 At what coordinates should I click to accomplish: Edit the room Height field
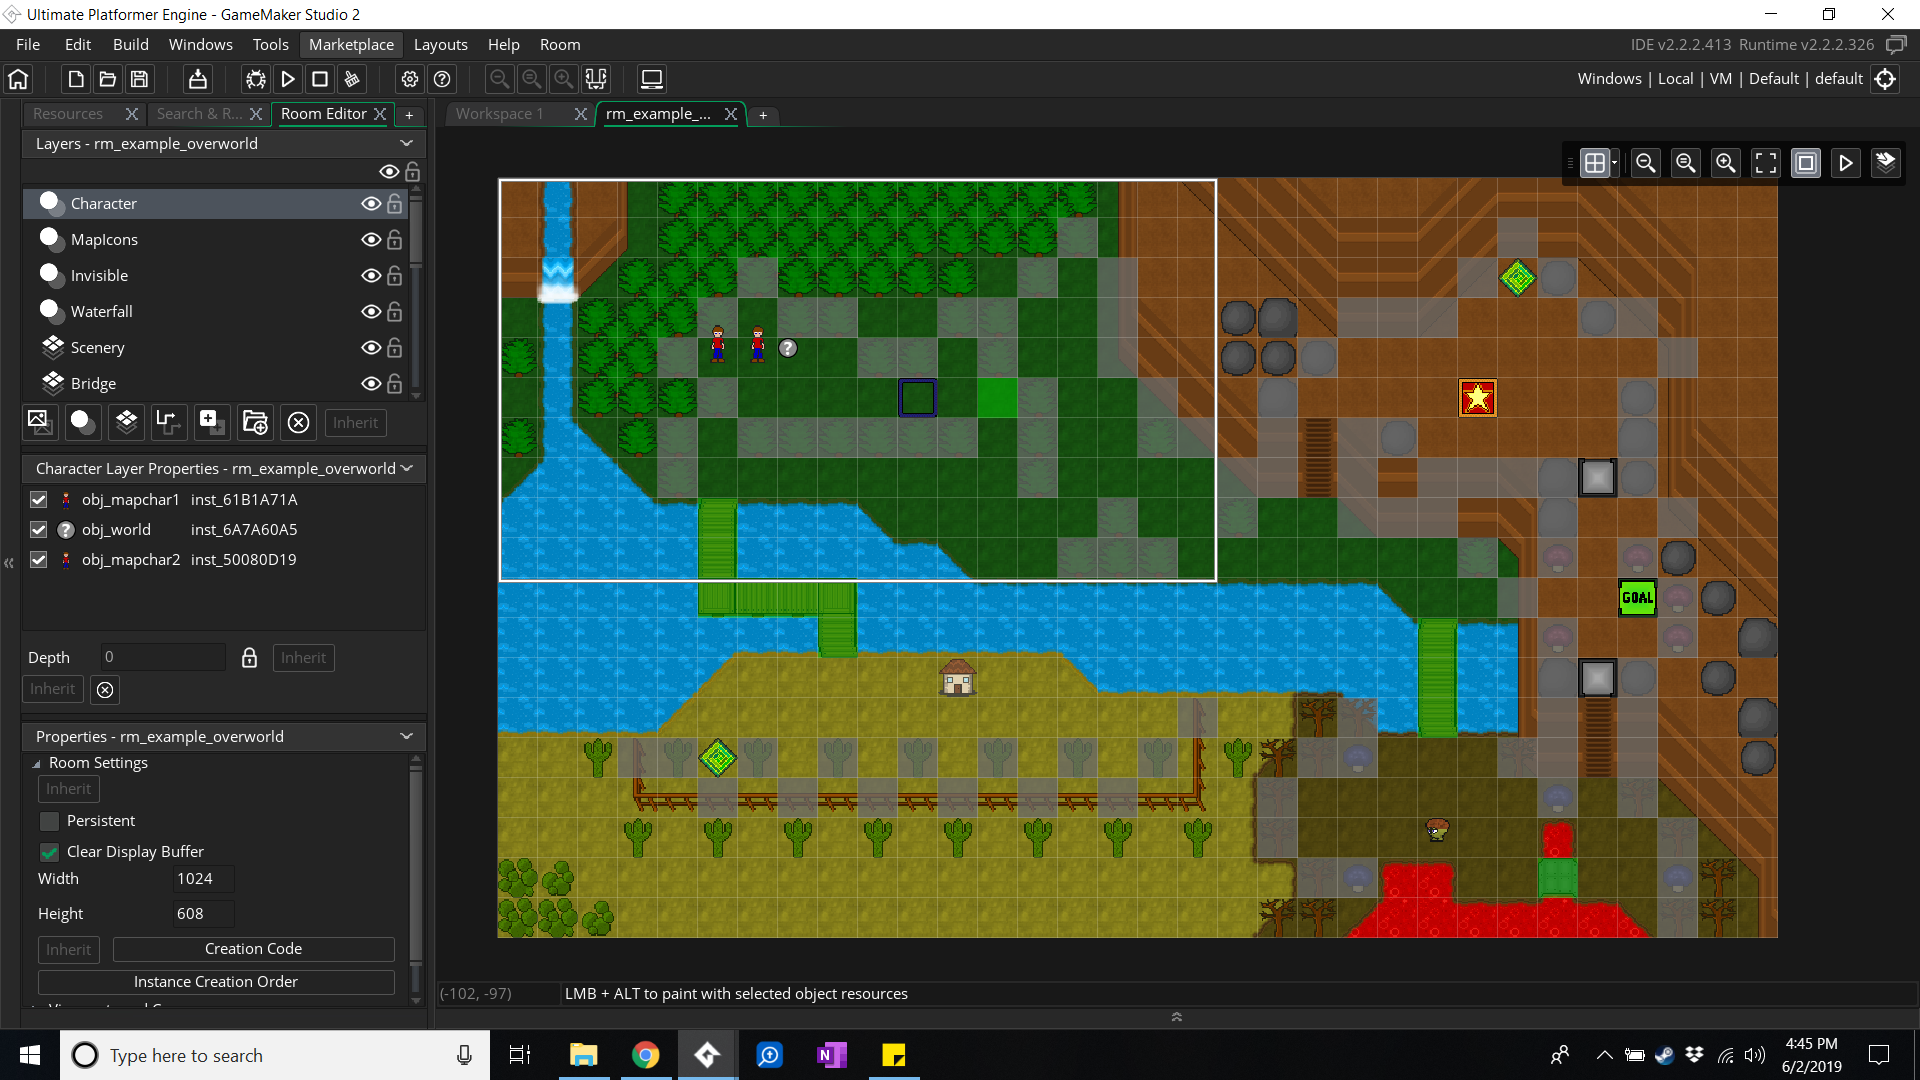[203, 914]
